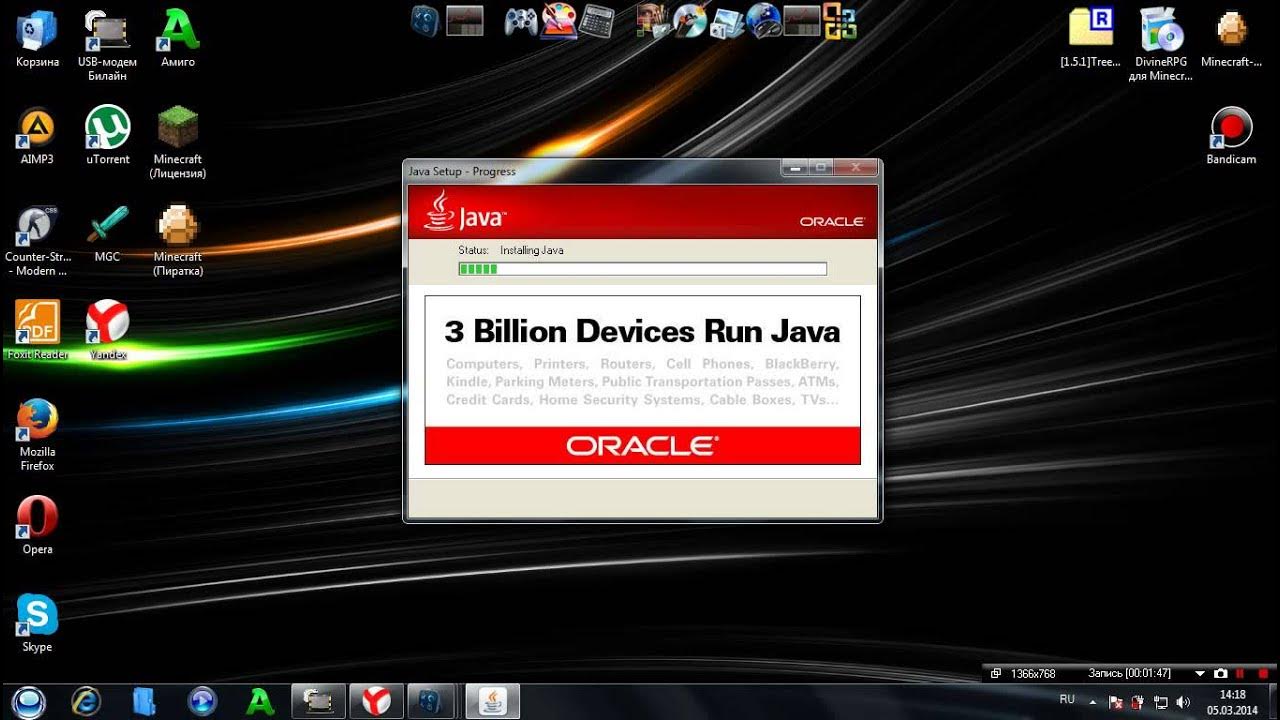Stop the Bandicam recording

(x=1263, y=674)
